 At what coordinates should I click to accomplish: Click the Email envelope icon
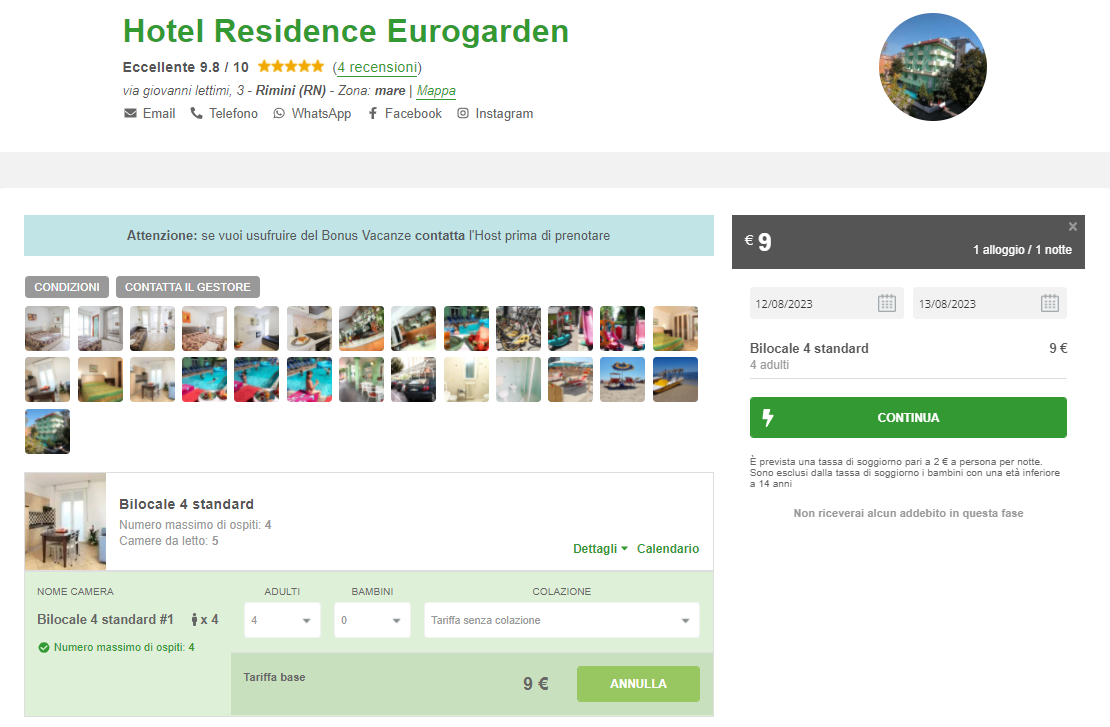pos(130,113)
